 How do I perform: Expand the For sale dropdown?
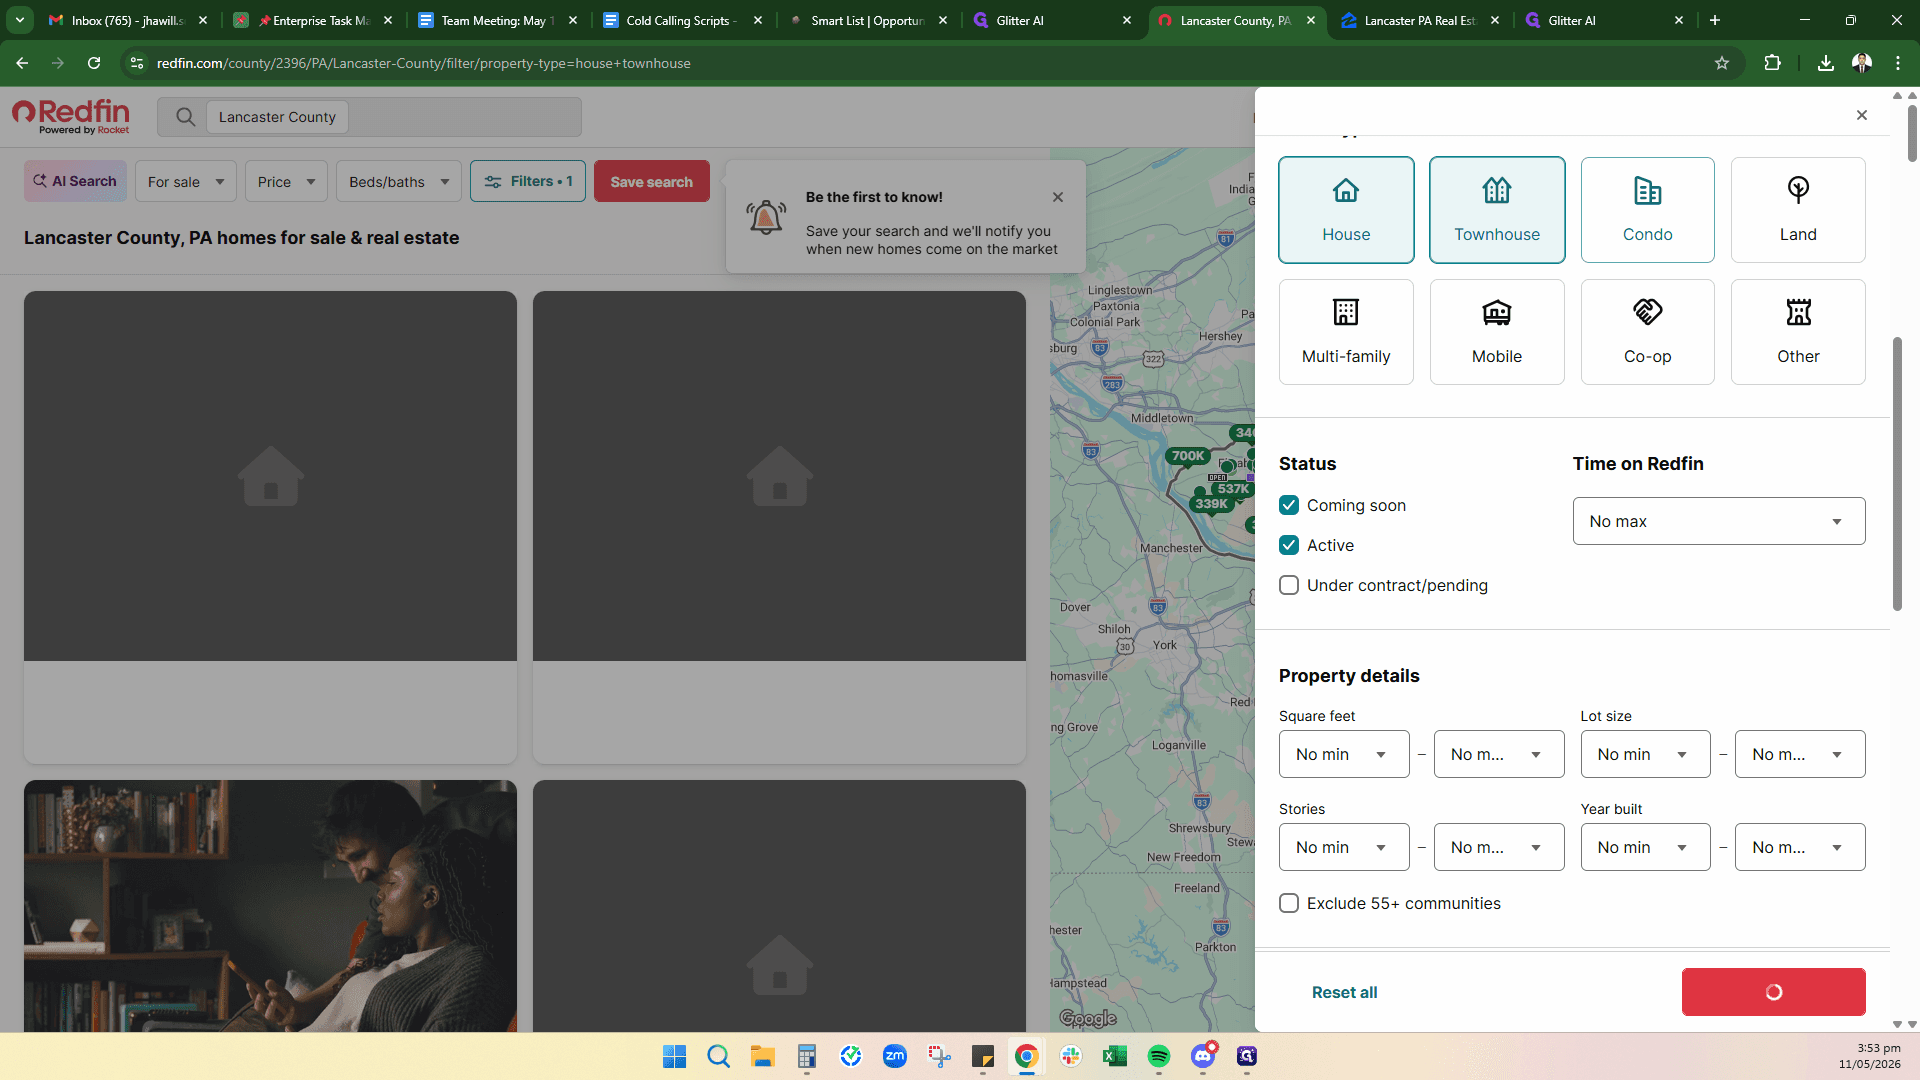pyautogui.click(x=186, y=181)
